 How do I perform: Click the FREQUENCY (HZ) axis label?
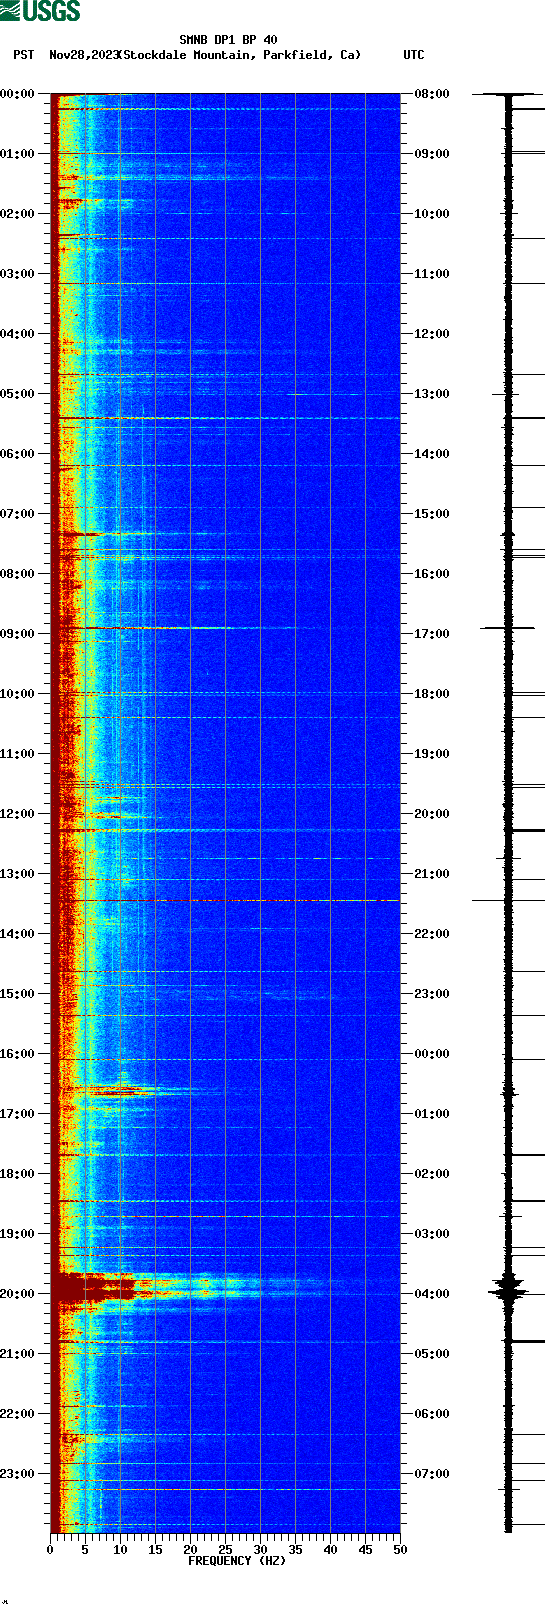[237, 1561]
